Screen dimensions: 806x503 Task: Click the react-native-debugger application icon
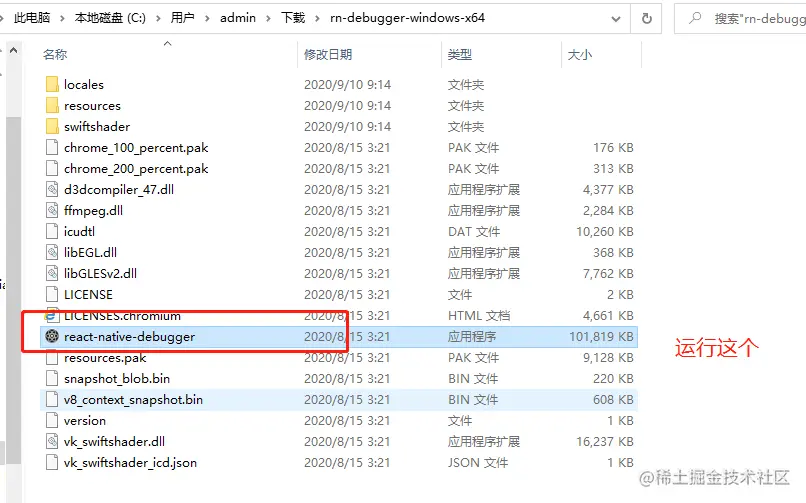click(x=52, y=337)
